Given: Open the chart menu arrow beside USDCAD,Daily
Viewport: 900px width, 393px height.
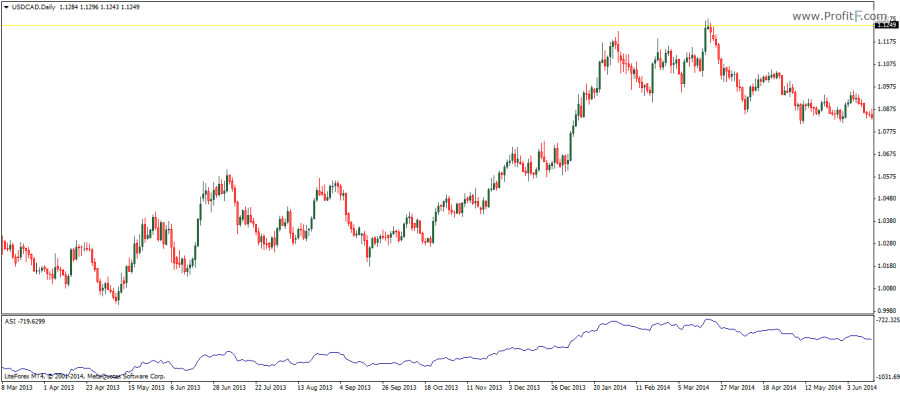Looking at the screenshot, I should click(6, 7).
